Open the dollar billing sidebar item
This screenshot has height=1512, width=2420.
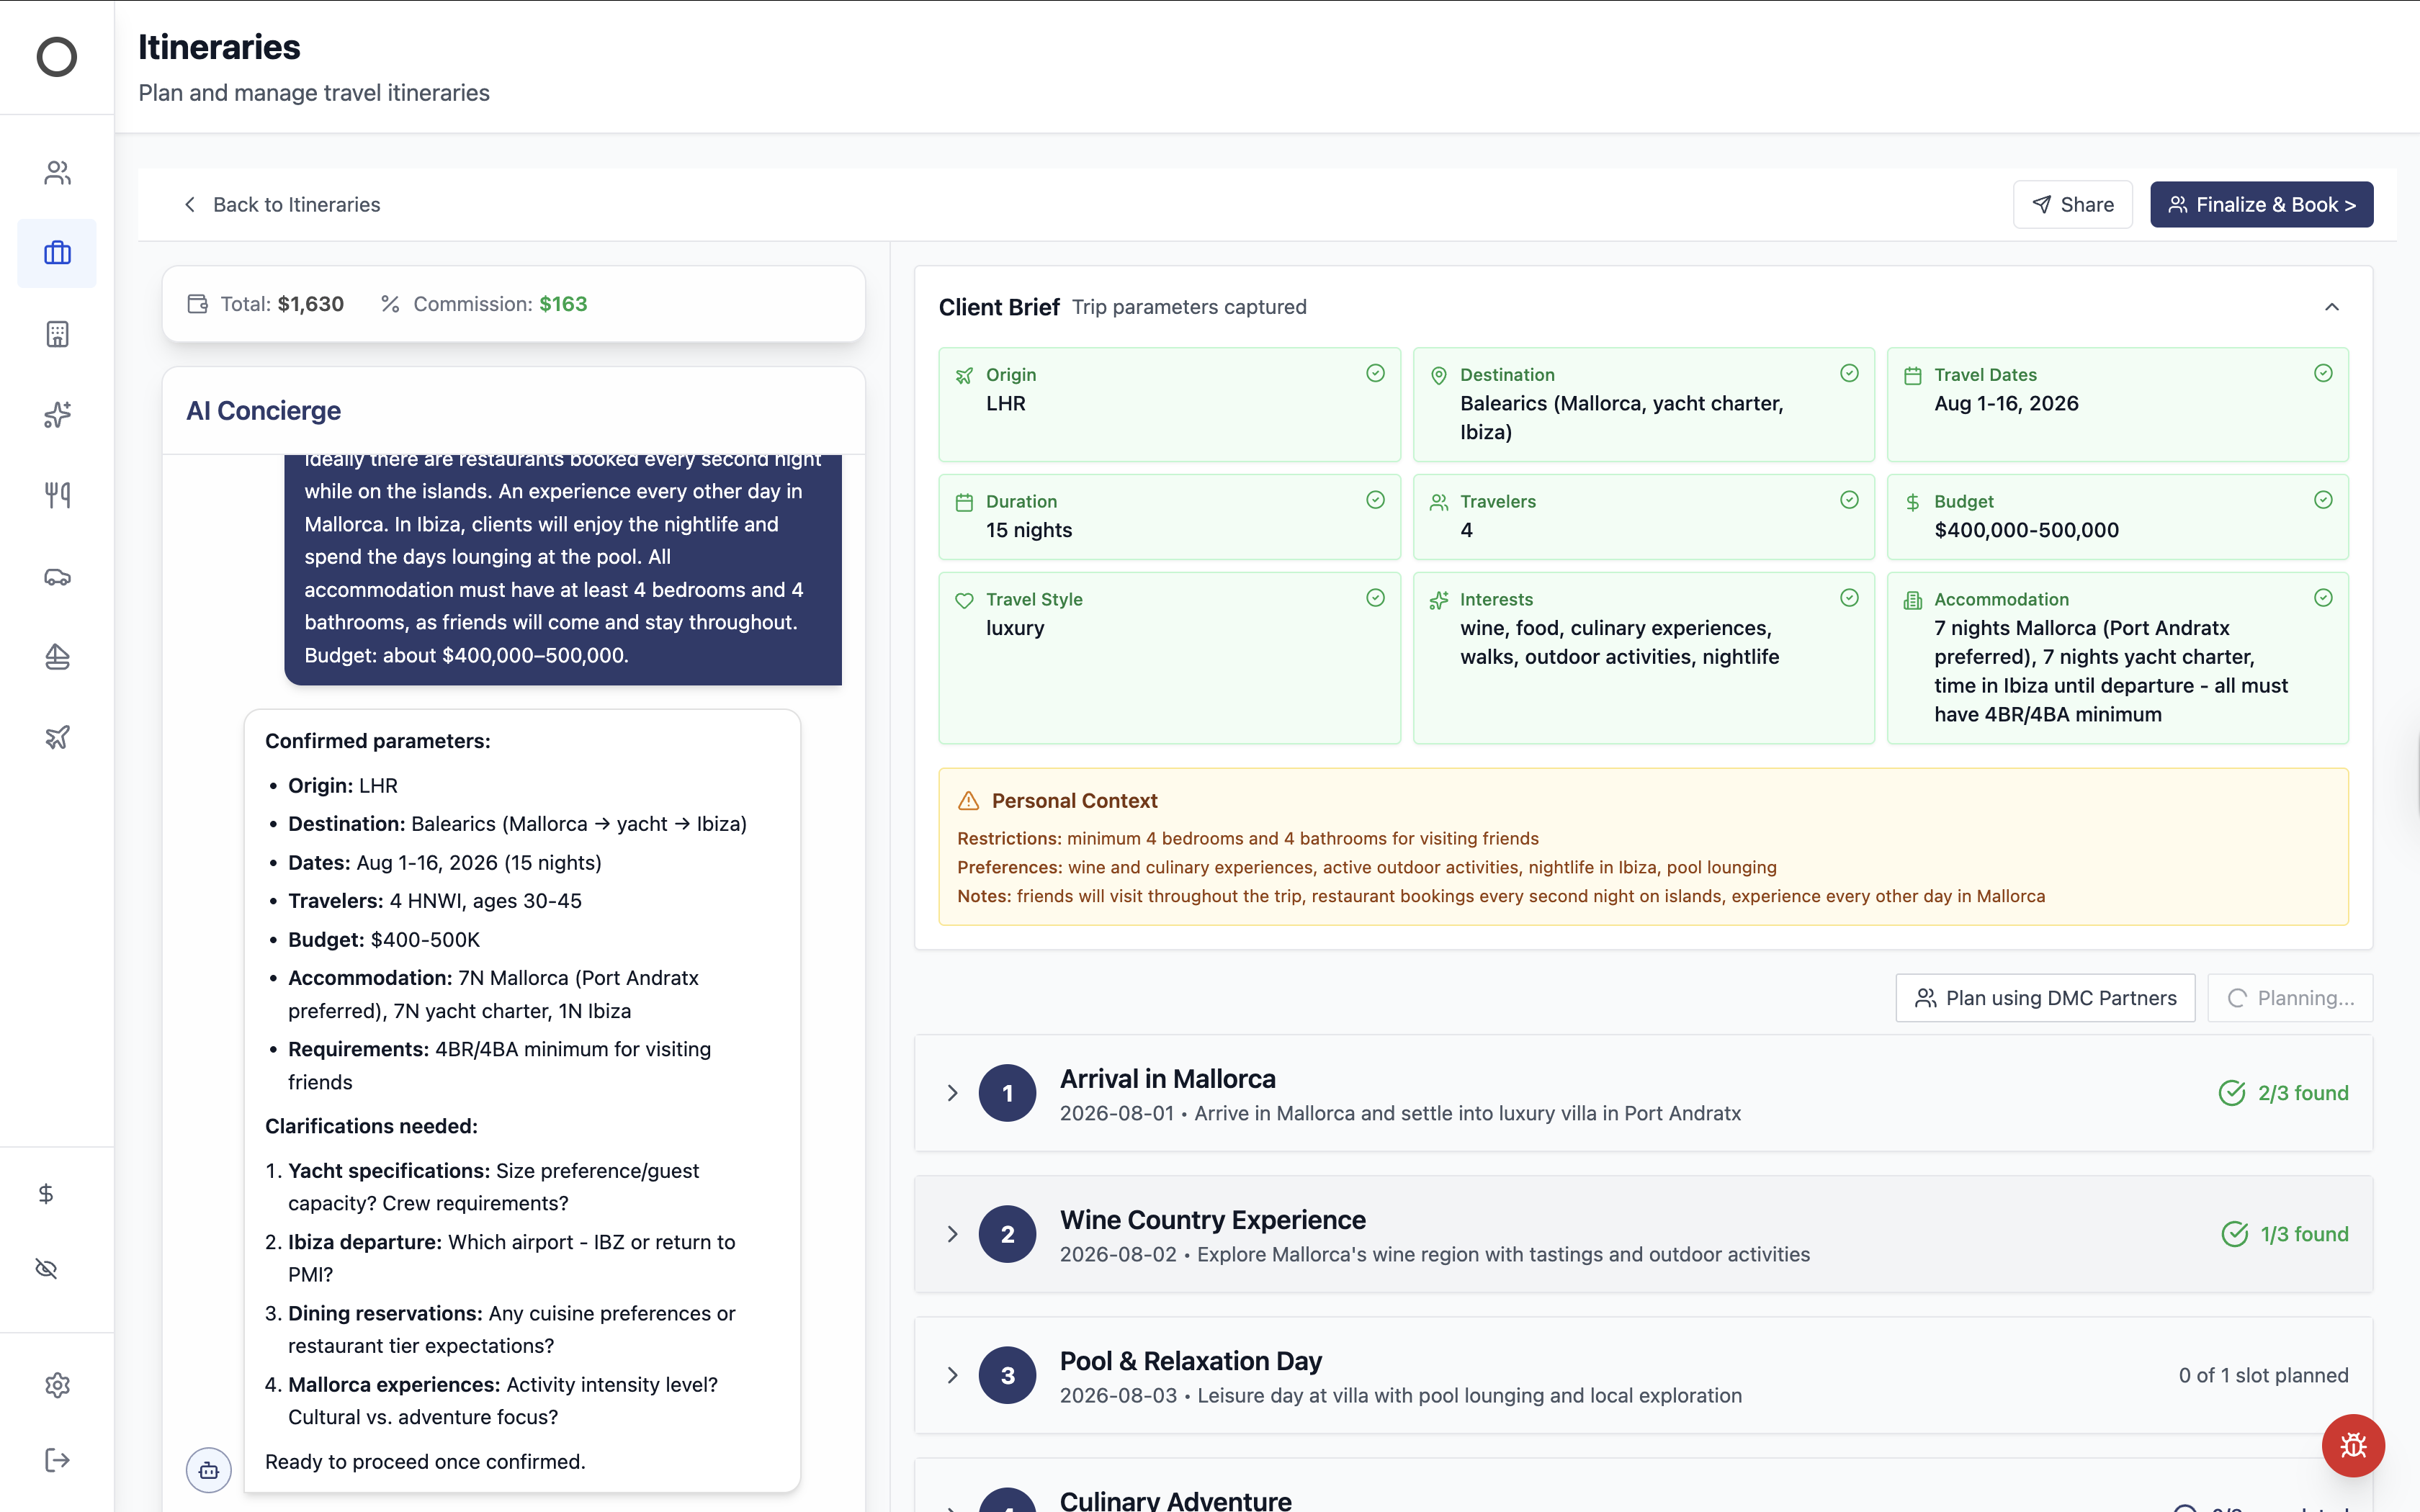click(46, 1194)
